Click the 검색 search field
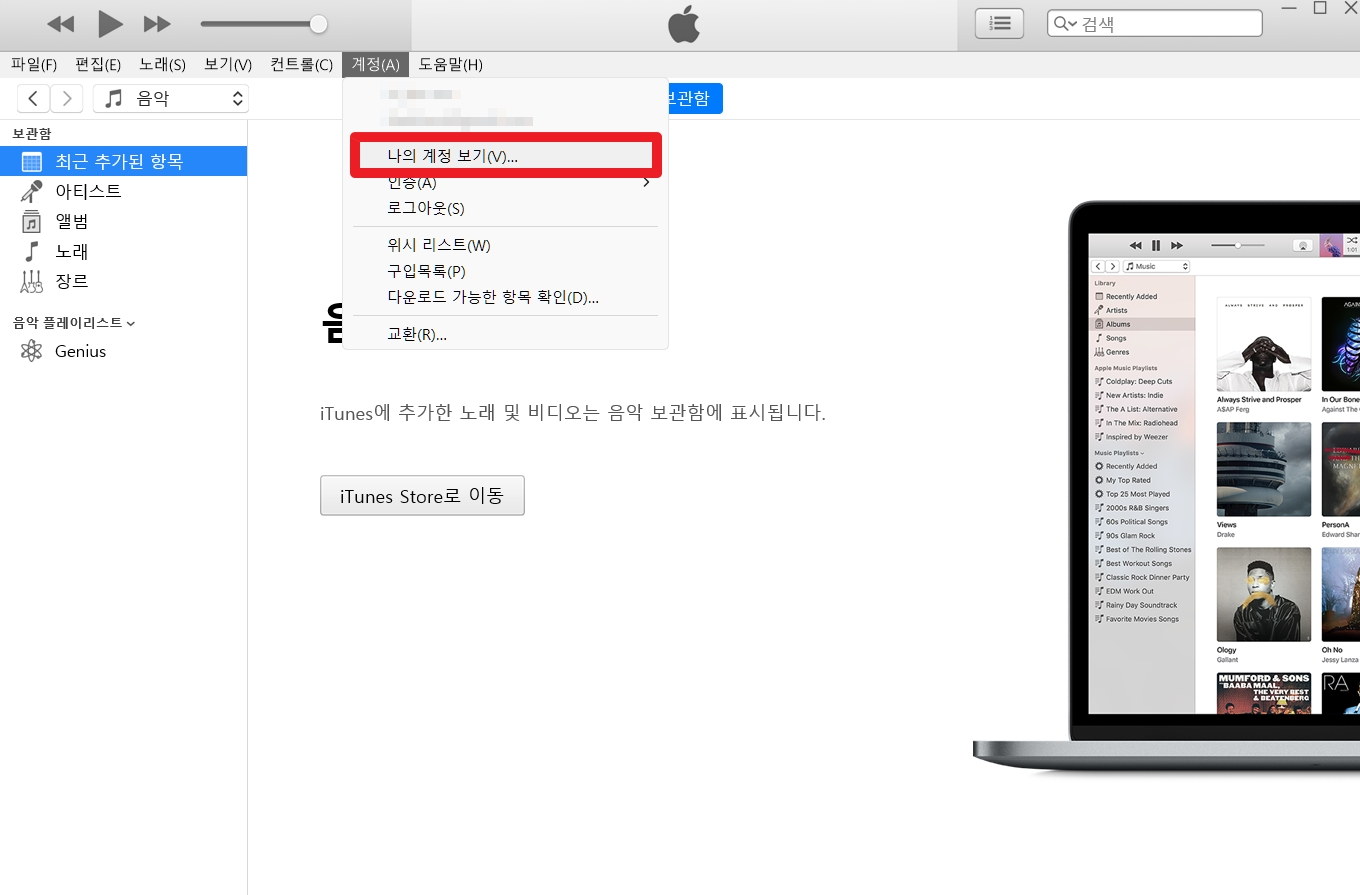The height and width of the screenshot is (895, 1360). click(x=1155, y=24)
